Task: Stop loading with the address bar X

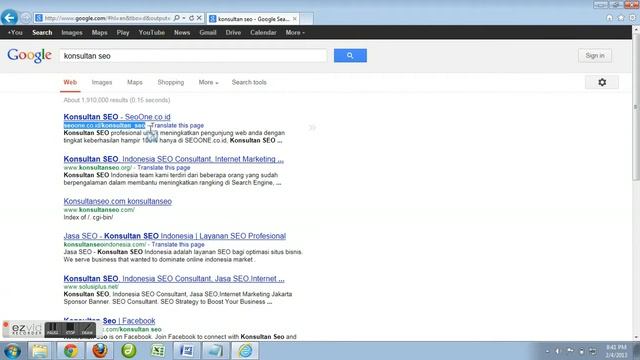Action: pyautogui.click(x=199, y=18)
